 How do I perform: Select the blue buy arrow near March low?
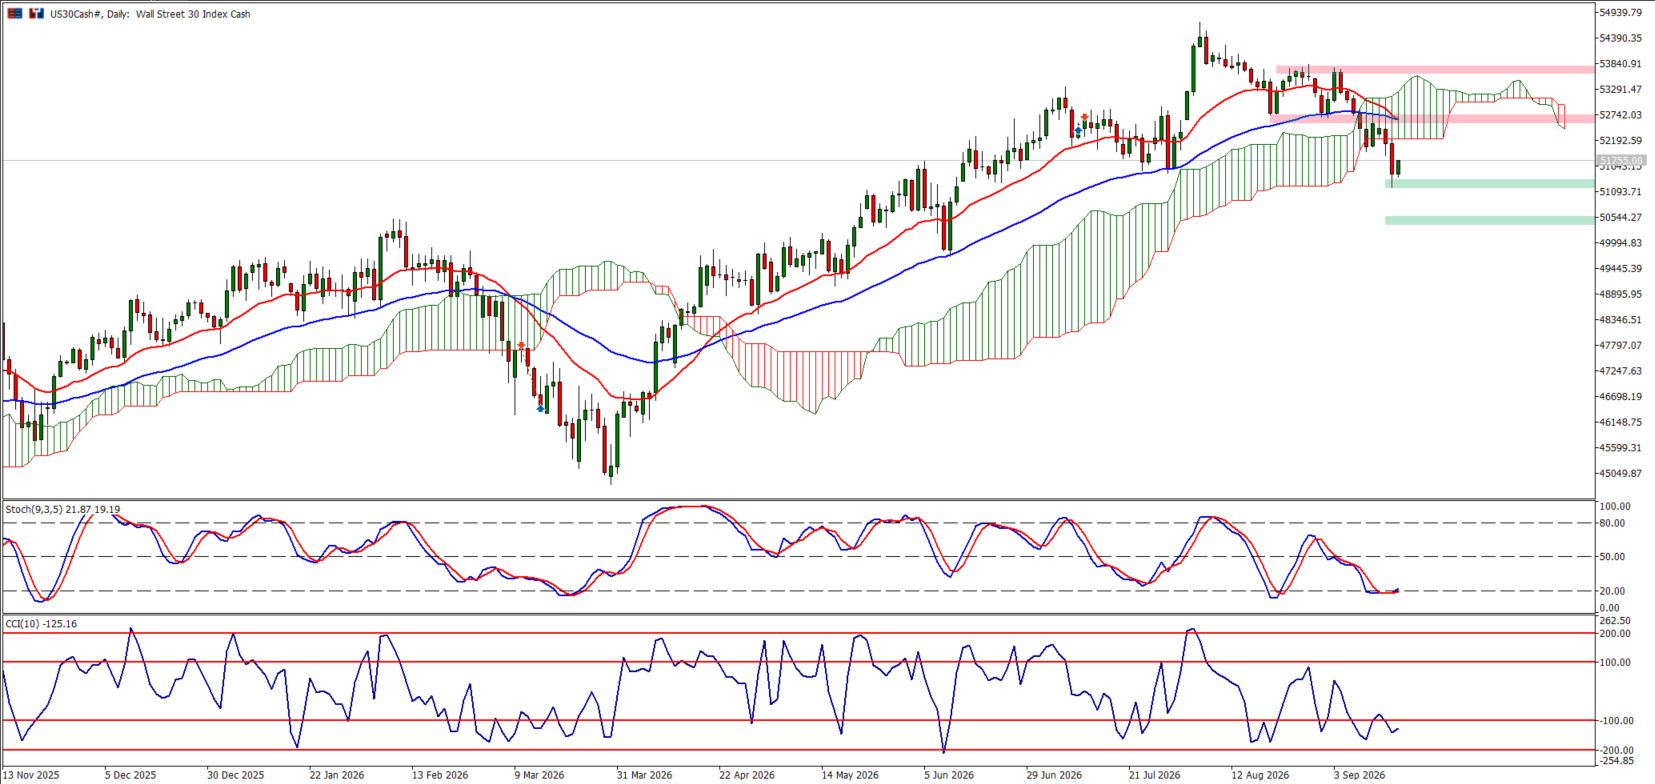(541, 408)
